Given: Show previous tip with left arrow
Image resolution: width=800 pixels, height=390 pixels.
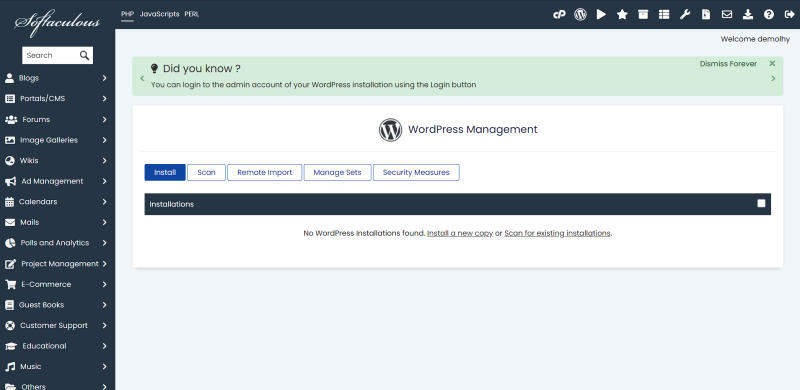Looking at the screenshot, I should click(x=142, y=78).
